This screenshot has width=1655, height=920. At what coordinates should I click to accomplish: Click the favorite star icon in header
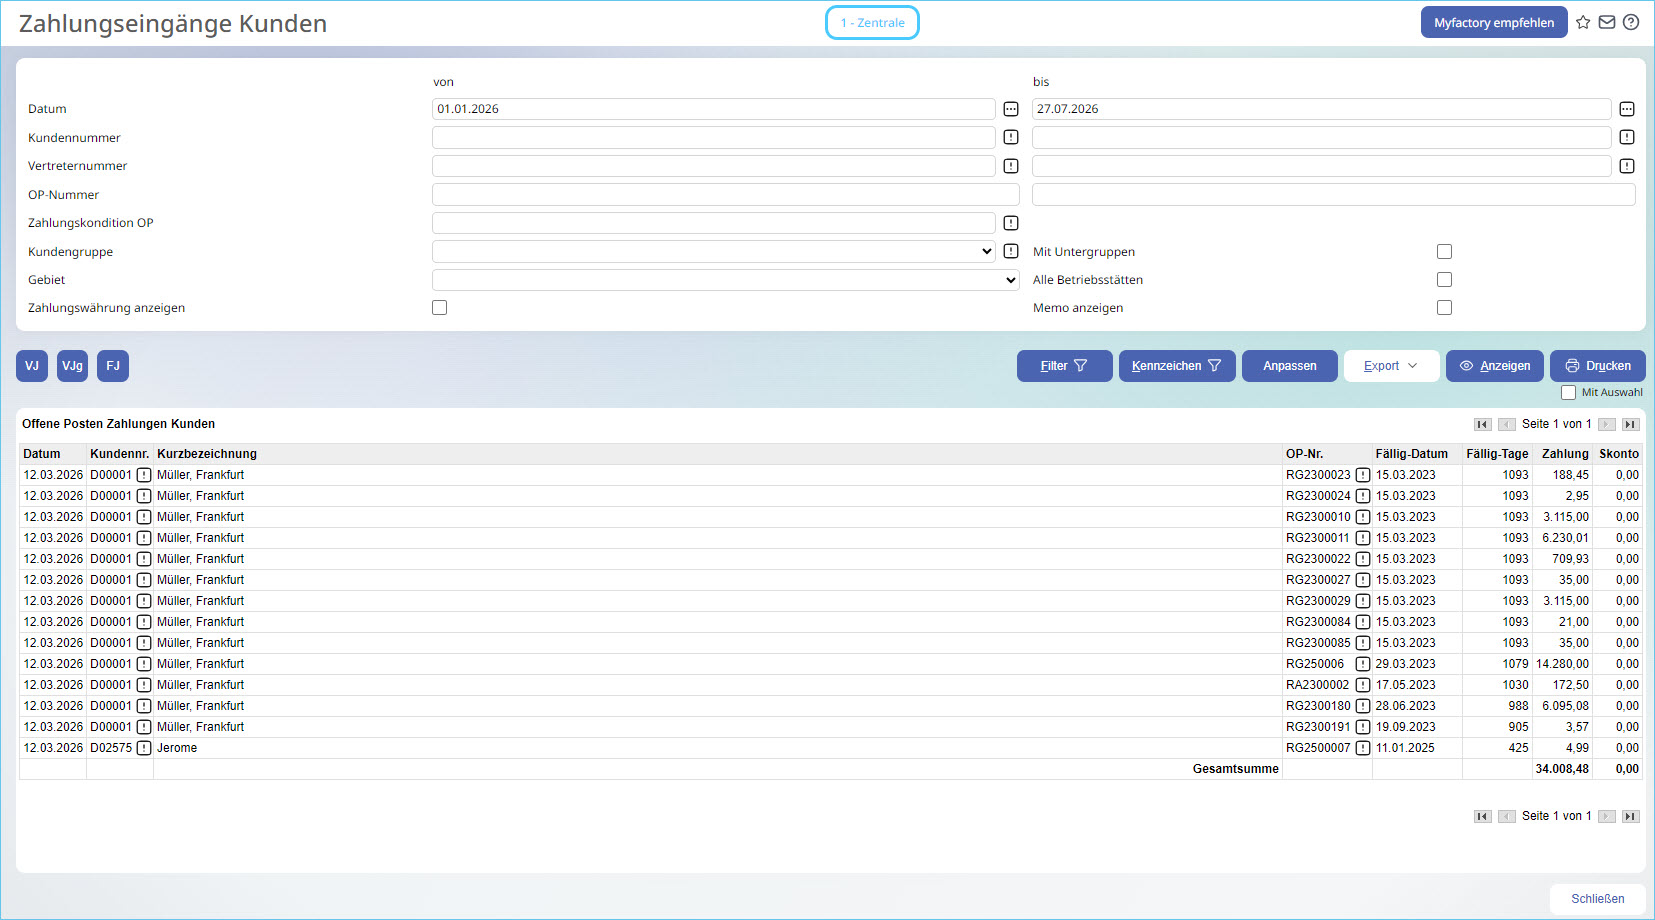1583,22
